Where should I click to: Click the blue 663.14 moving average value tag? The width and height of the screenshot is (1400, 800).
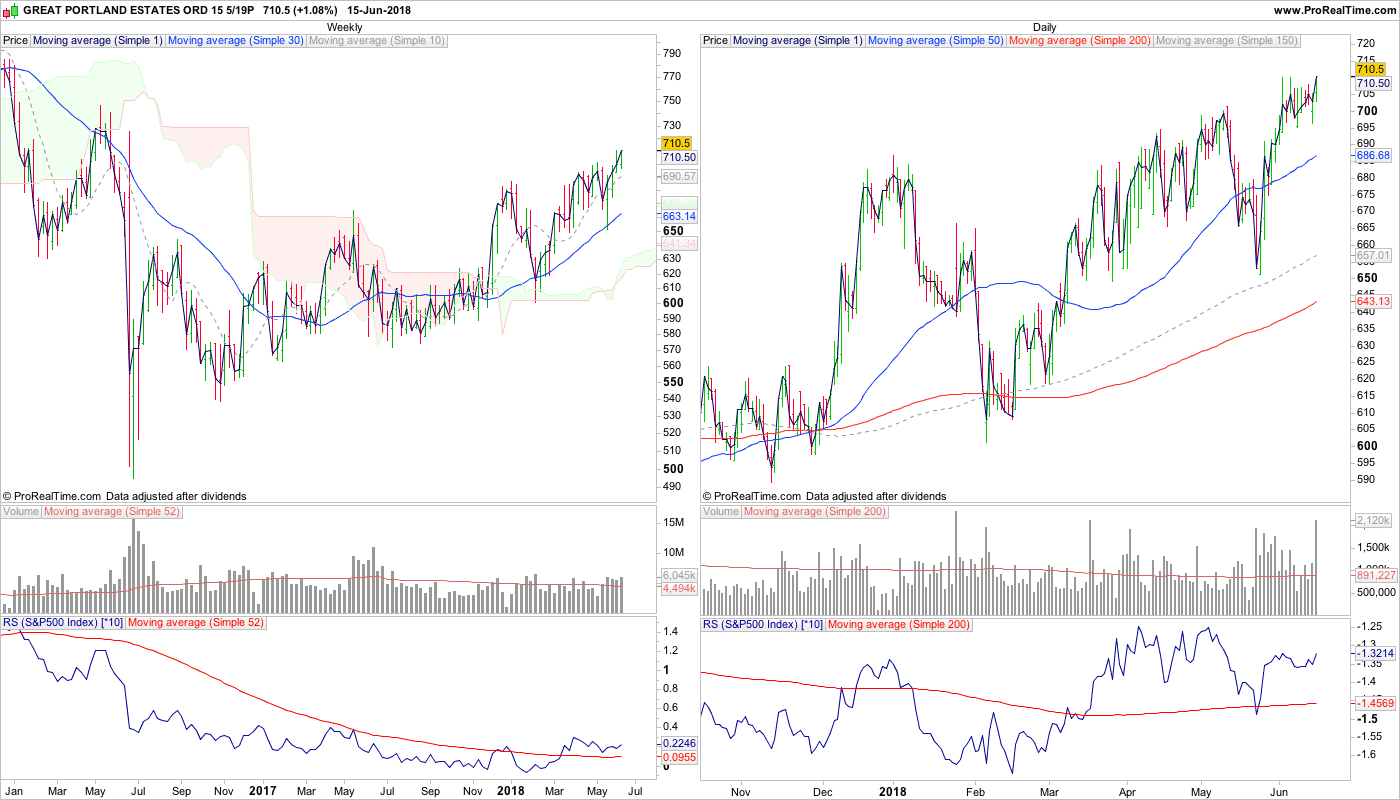pos(679,216)
